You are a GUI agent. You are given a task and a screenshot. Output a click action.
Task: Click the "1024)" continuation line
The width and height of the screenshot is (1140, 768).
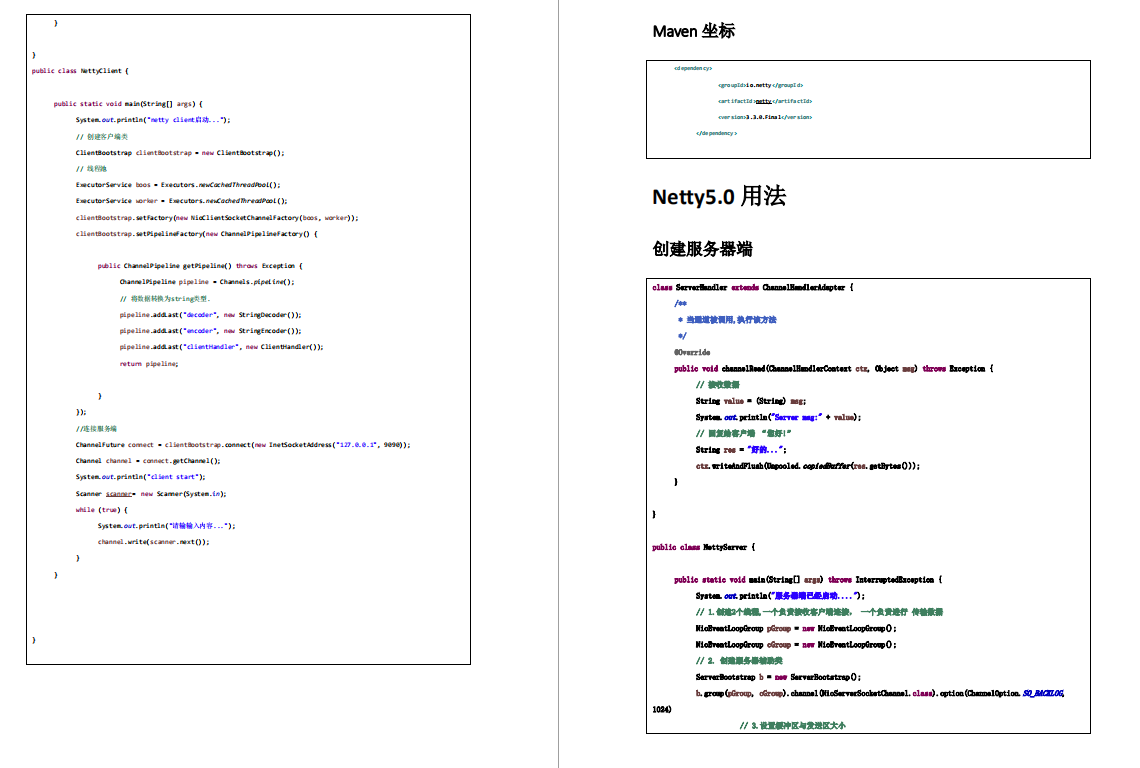[x=662, y=710]
